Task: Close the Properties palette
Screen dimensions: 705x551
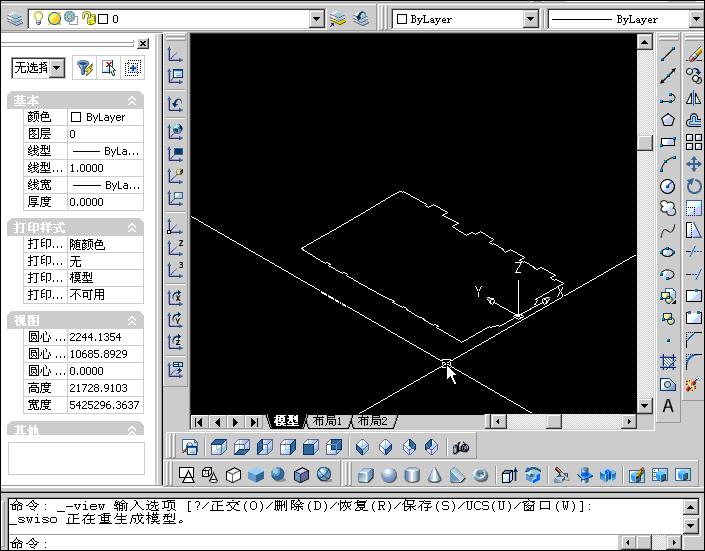Action: [143, 43]
